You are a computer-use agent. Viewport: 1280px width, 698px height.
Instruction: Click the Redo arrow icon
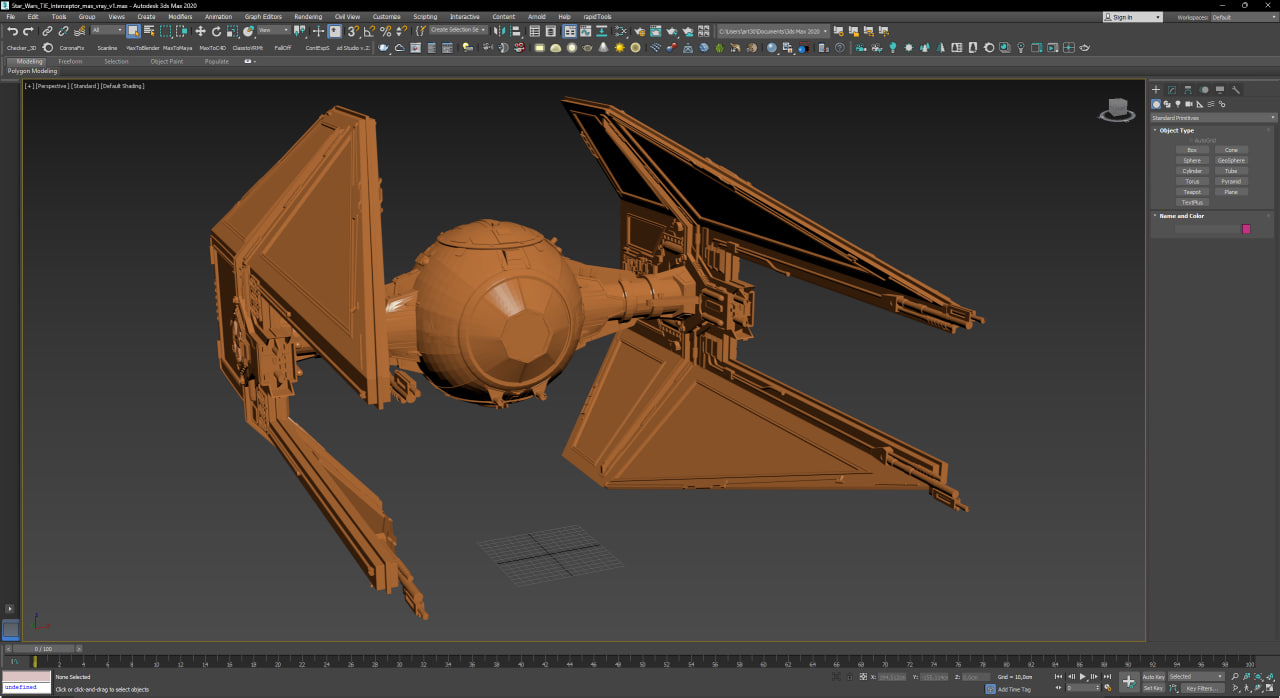(28, 31)
